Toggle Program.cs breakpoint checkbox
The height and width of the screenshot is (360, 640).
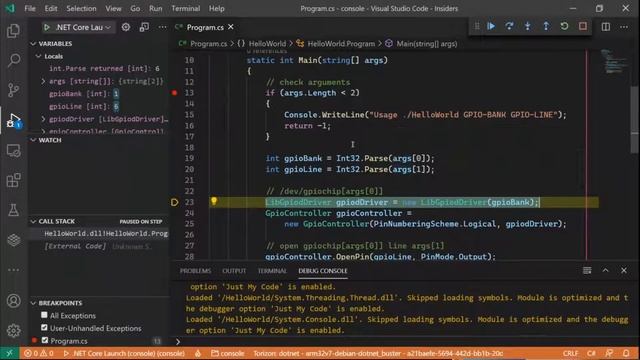click(x=44, y=340)
